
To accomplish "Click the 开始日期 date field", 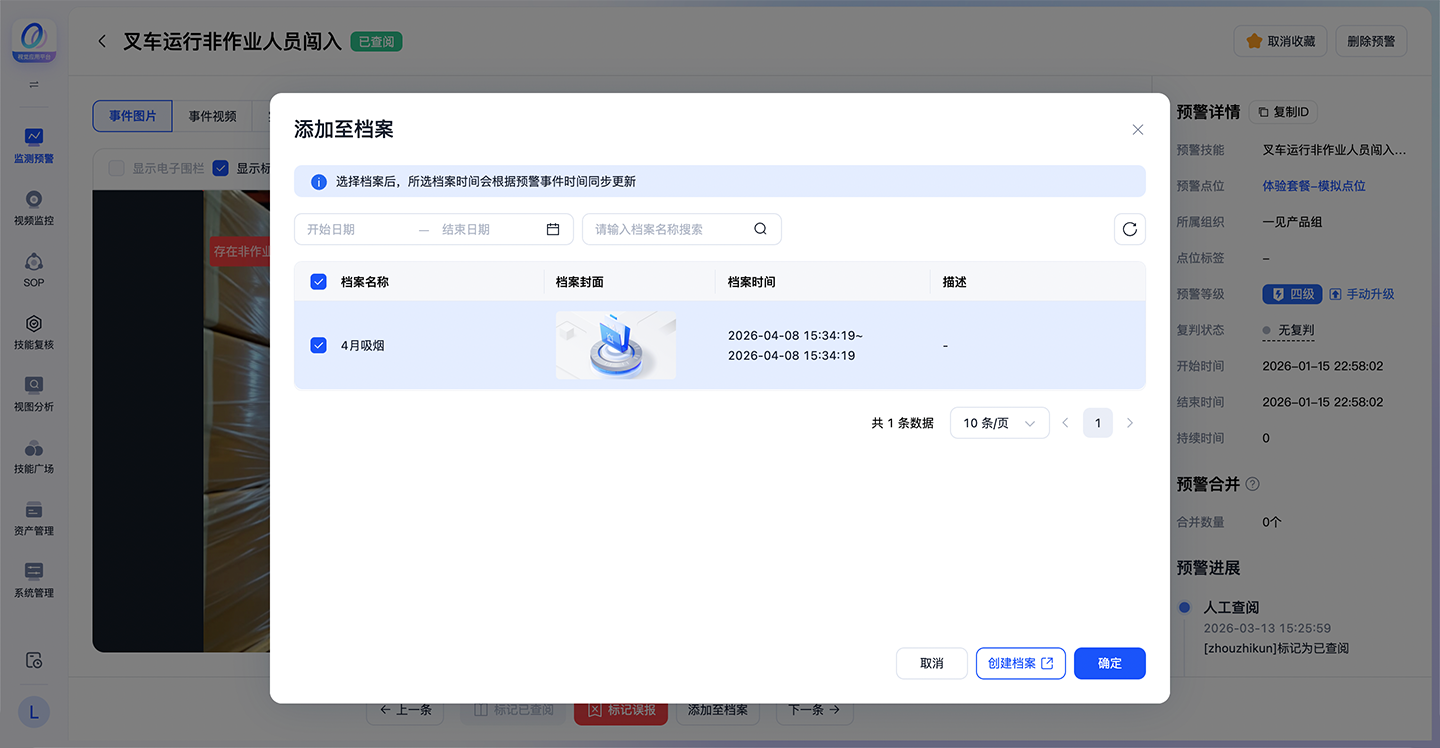I will 355,229.
